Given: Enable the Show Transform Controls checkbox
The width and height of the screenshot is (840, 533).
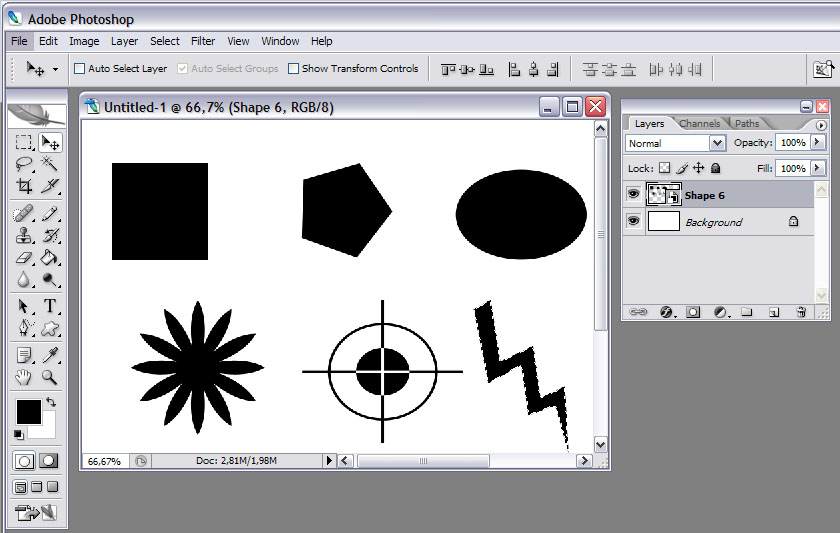Looking at the screenshot, I should (x=293, y=69).
